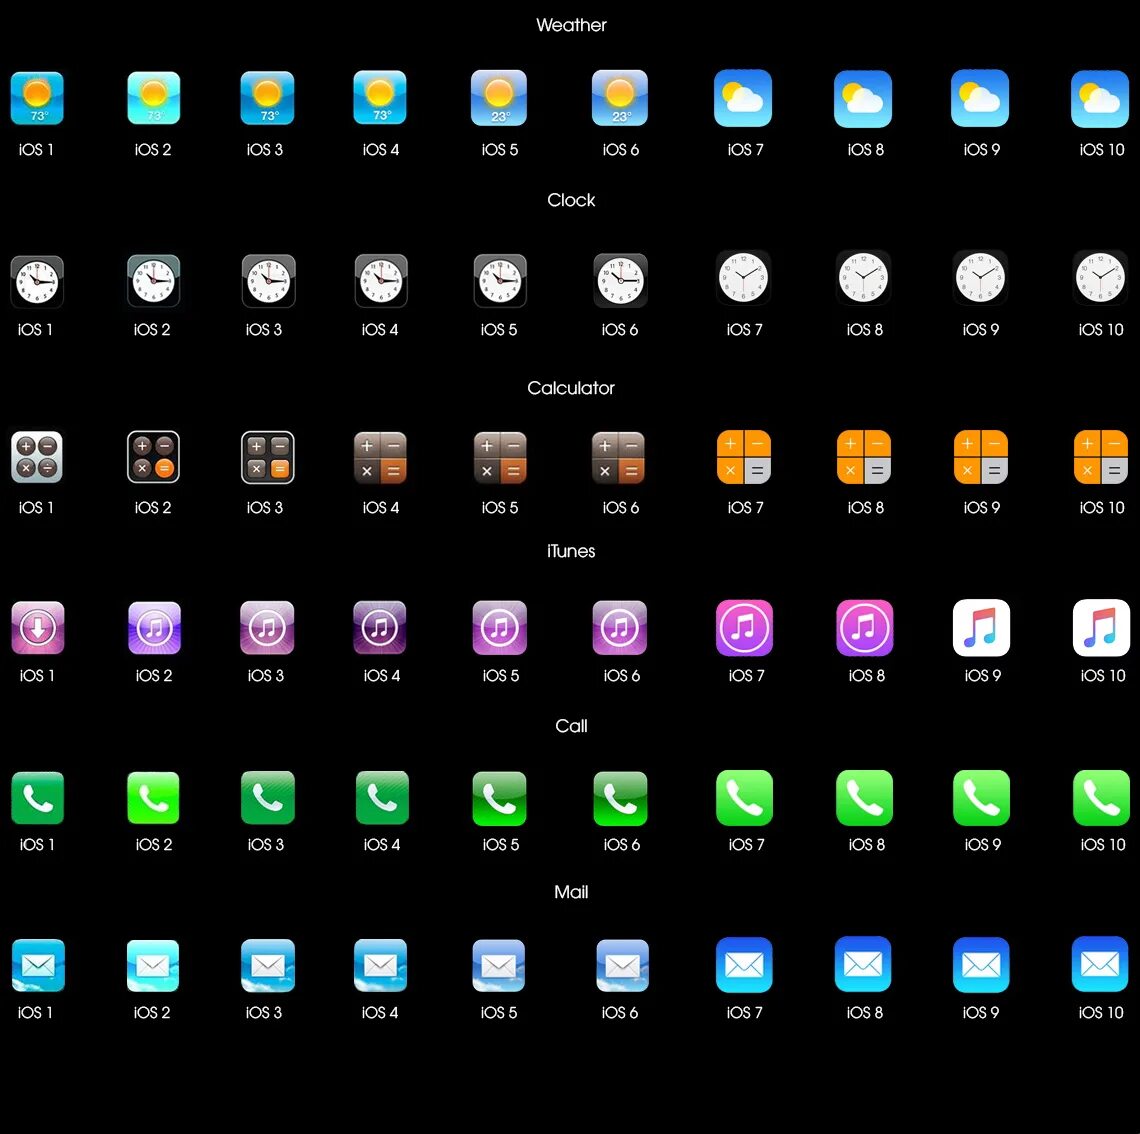Click the iOS 3 Clock icon
Image resolution: width=1140 pixels, height=1134 pixels.
coord(268,281)
